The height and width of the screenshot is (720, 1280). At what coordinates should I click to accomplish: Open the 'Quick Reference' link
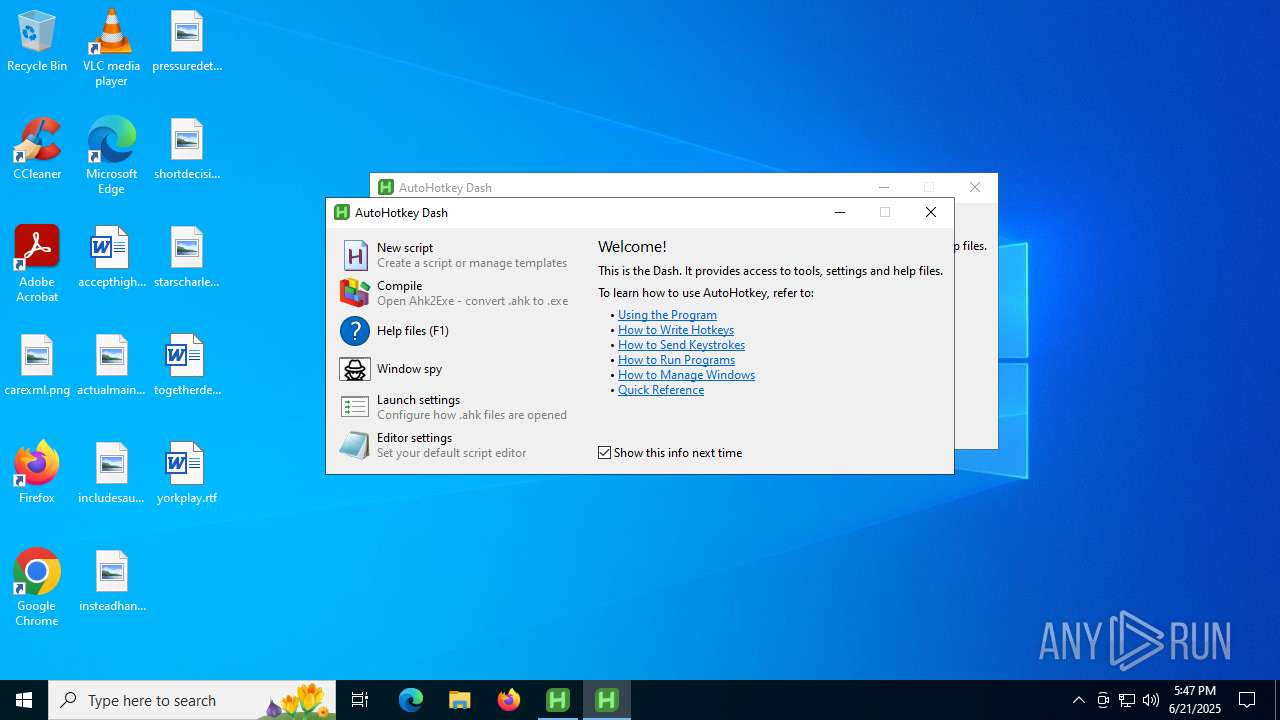coord(661,390)
